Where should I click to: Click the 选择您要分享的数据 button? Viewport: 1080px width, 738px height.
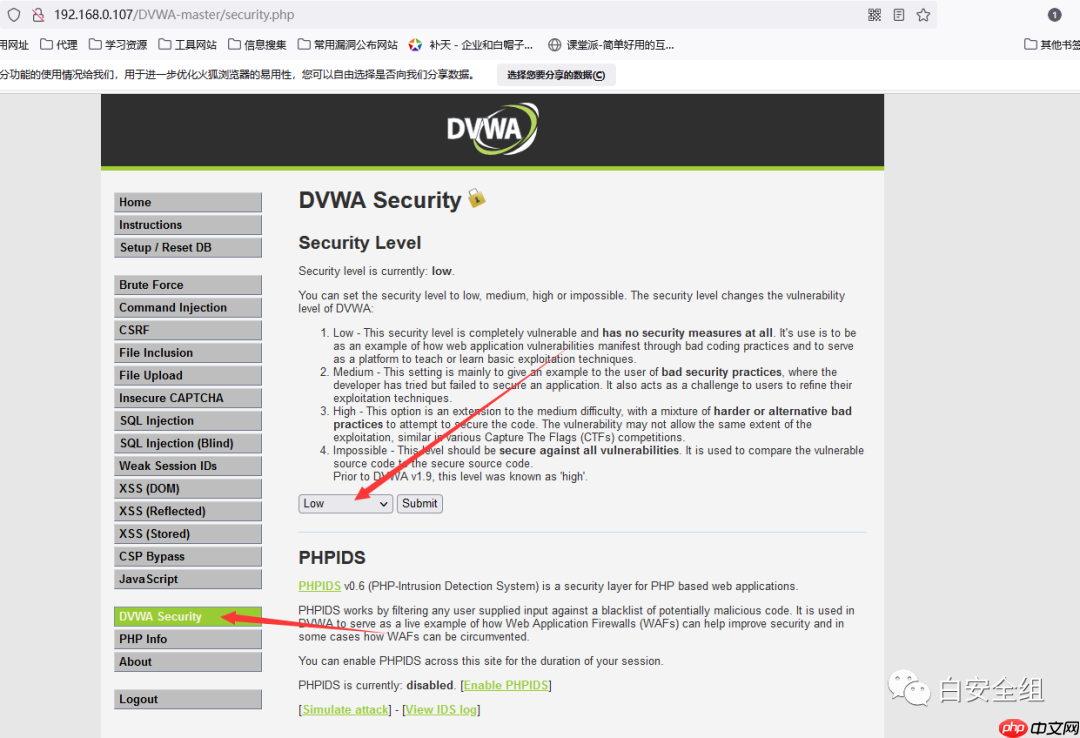click(x=555, y=75)
